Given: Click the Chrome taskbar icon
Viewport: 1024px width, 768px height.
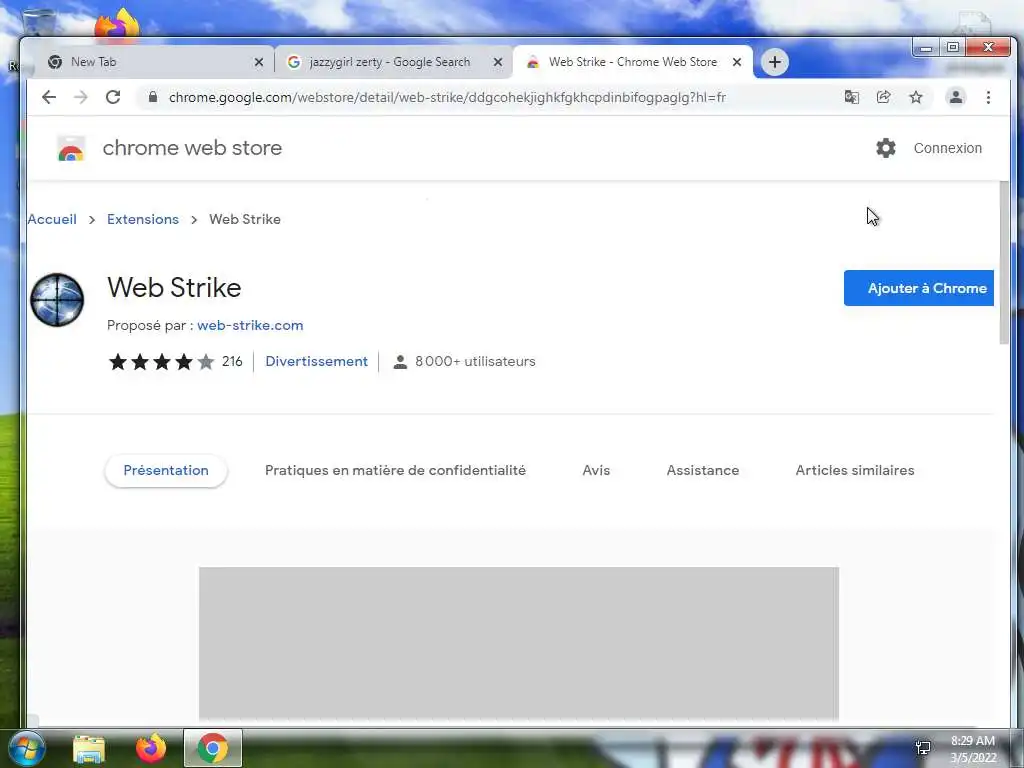Looking at the screenshot, I should click(213, 748).
